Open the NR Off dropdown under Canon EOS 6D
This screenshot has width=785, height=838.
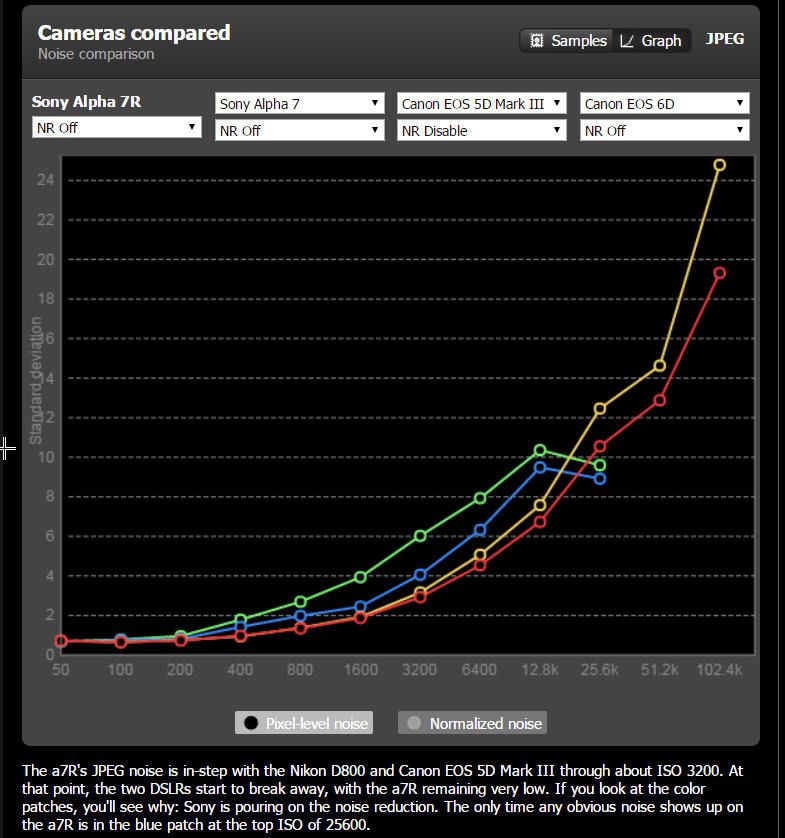coord(665,130)
